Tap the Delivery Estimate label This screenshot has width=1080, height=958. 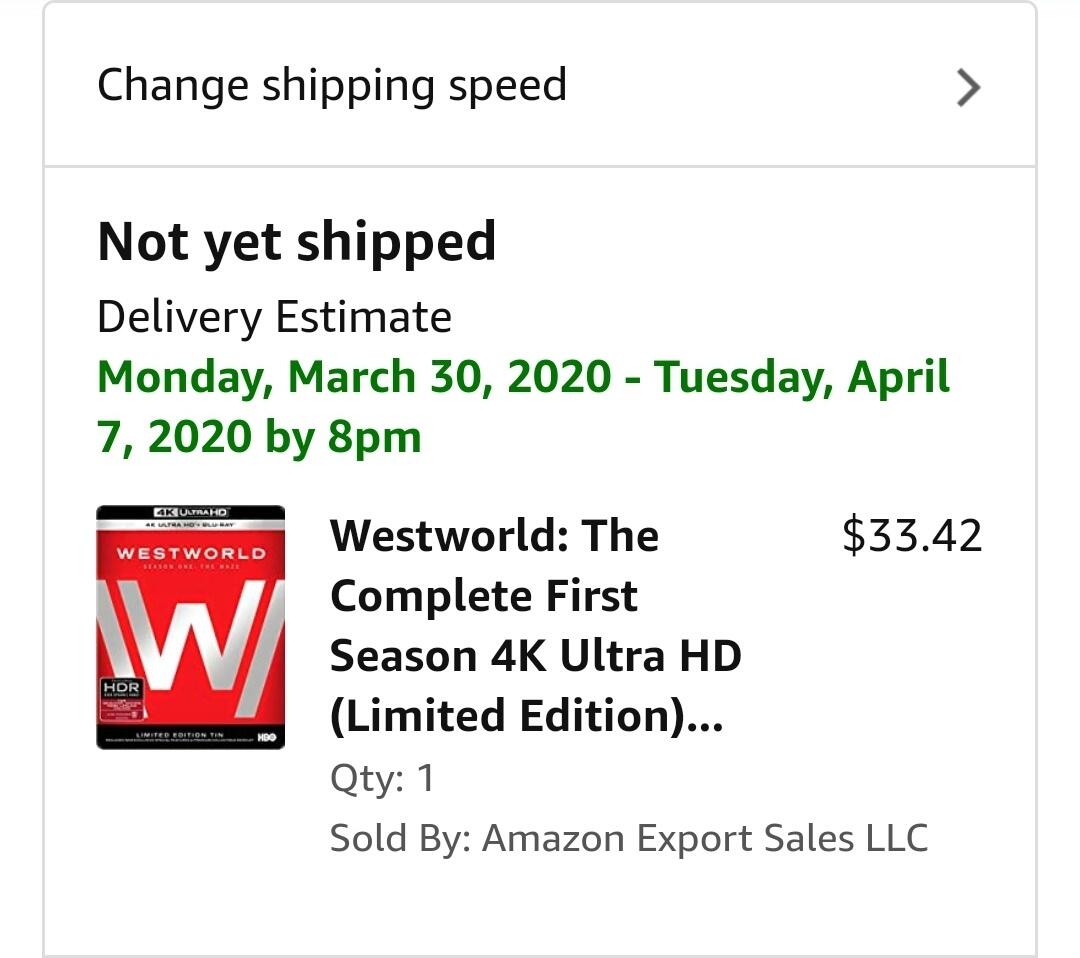coord(274,318)
